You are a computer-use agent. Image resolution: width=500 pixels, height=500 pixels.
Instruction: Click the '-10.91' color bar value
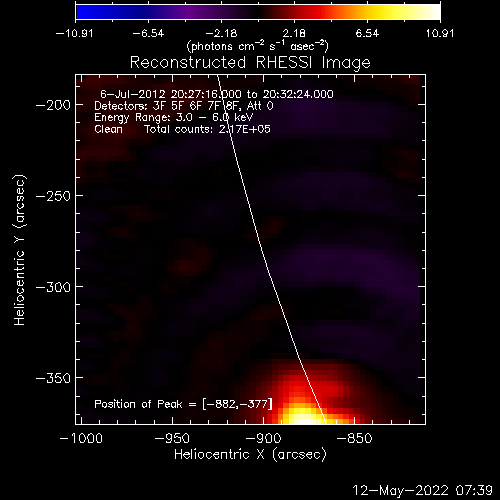(x=74, y=33)
